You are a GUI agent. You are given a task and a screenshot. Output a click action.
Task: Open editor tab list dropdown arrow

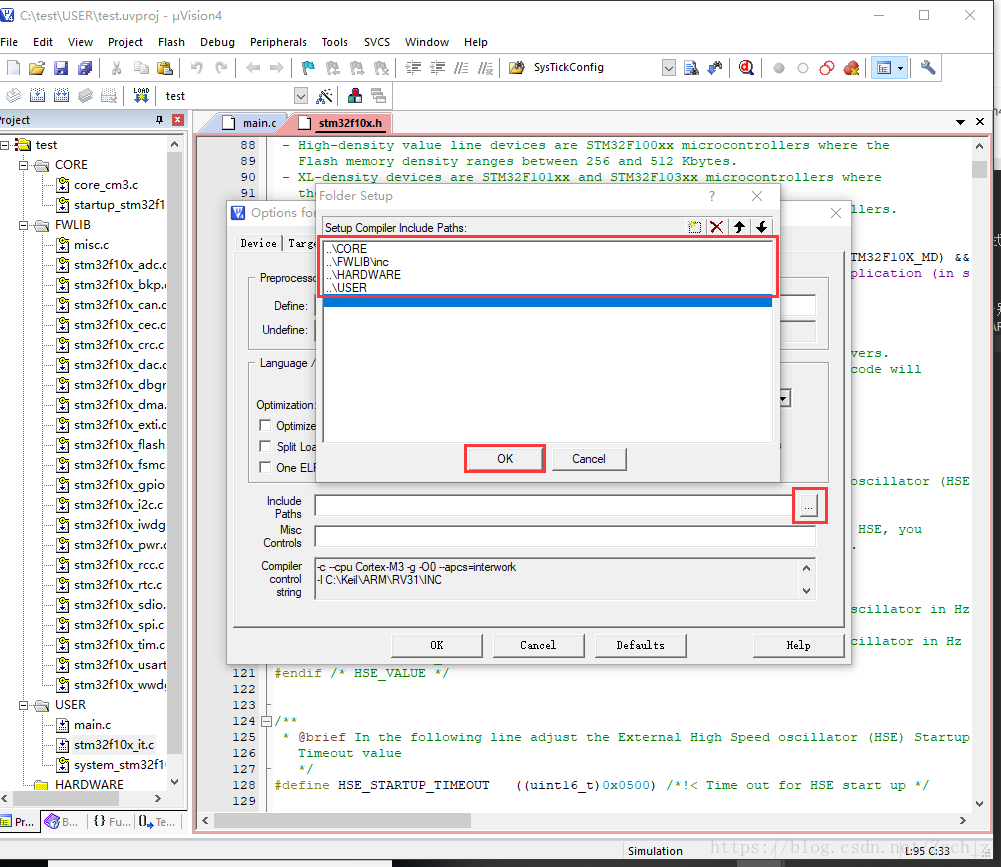point(960,121)
